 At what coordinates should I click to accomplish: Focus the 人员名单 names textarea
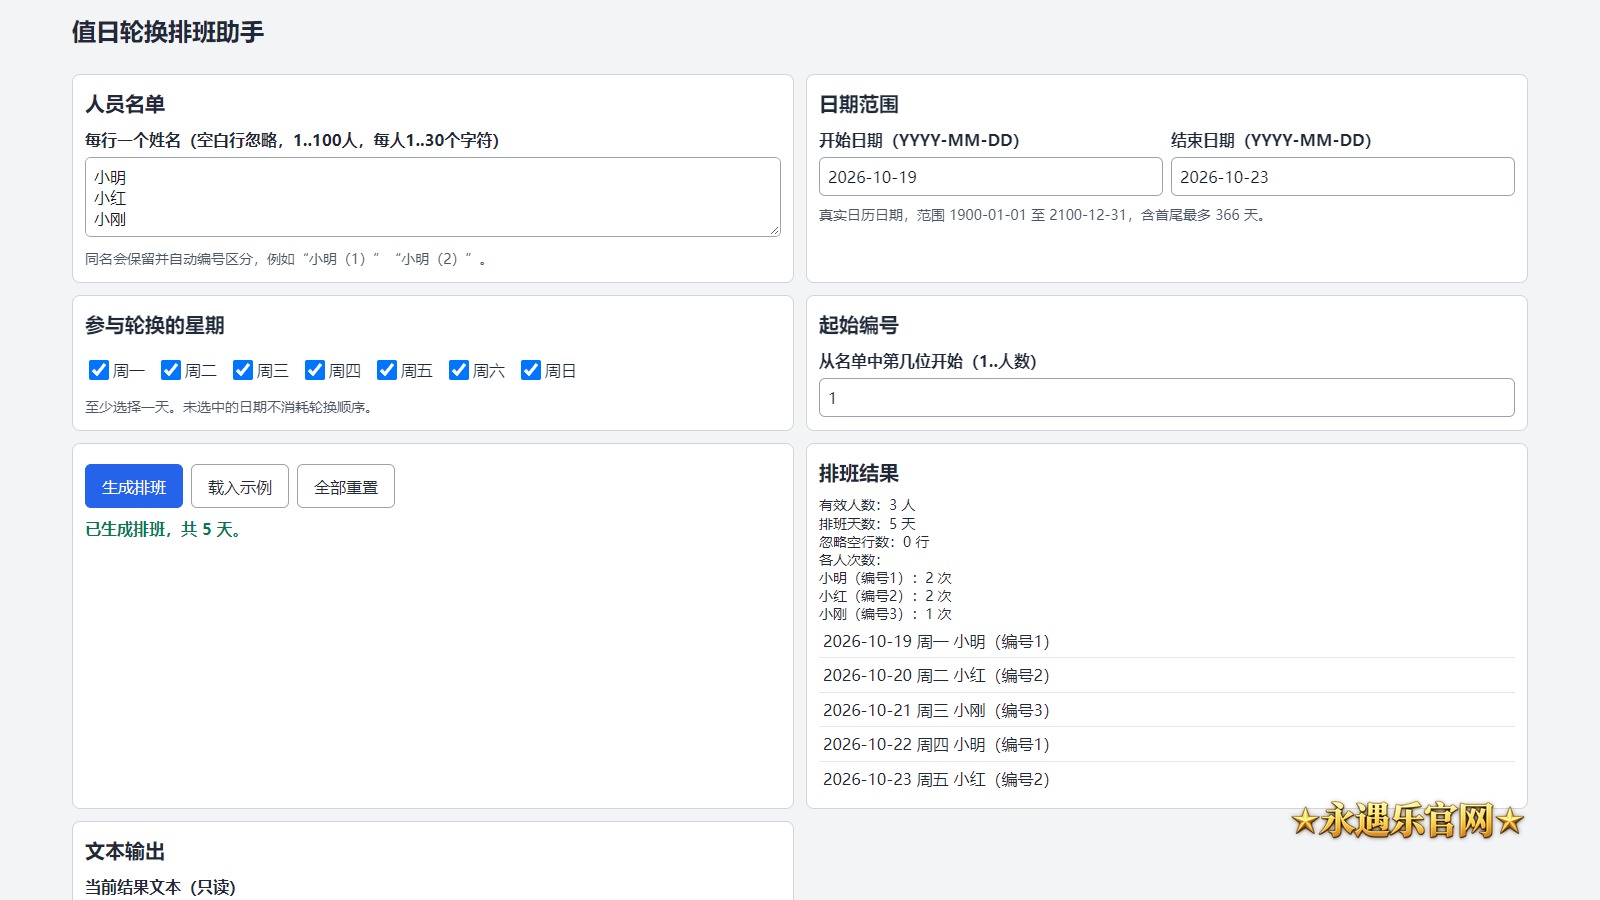[x=433, y=197]
